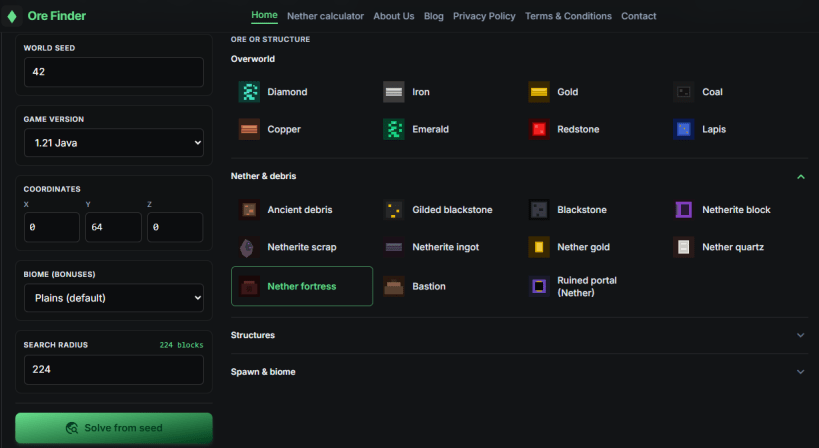Select the Nether fortress icon
The width and height of the screenshot is (819, 448).
click(249, 286)
